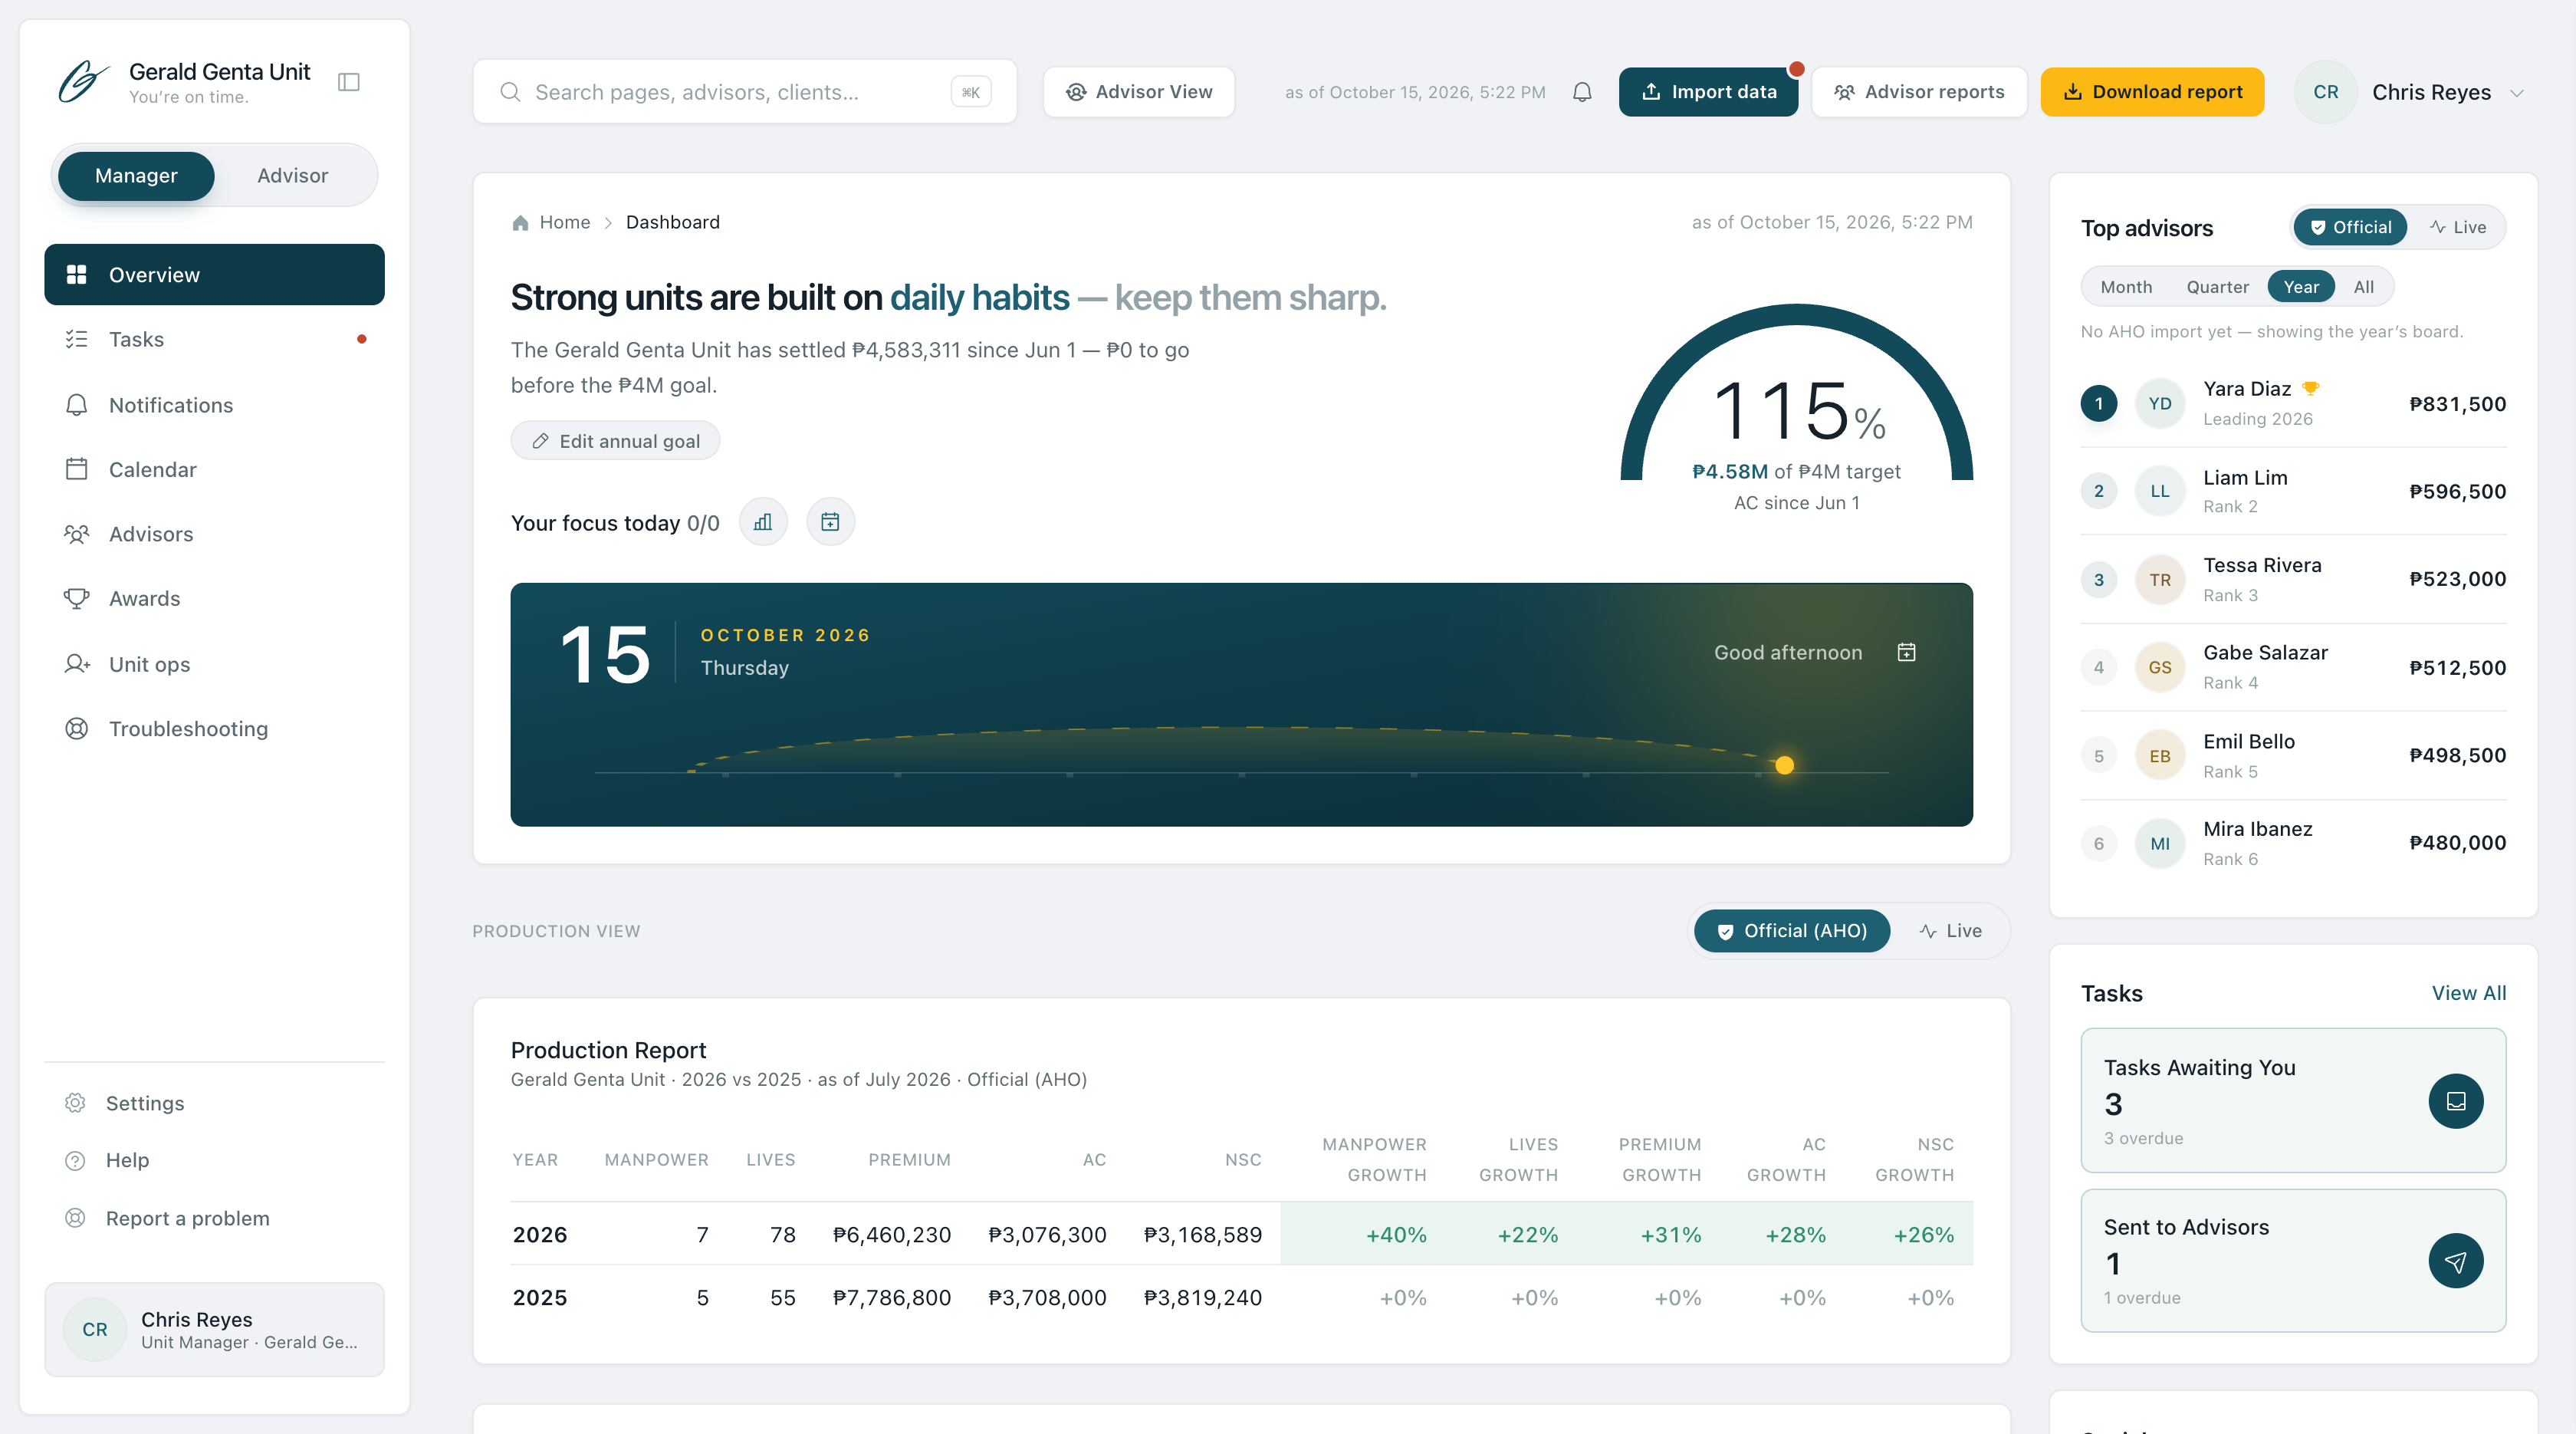Switch role toggle to Advisor
This screenshot has height=1434, width=2576.
point(292,176)
